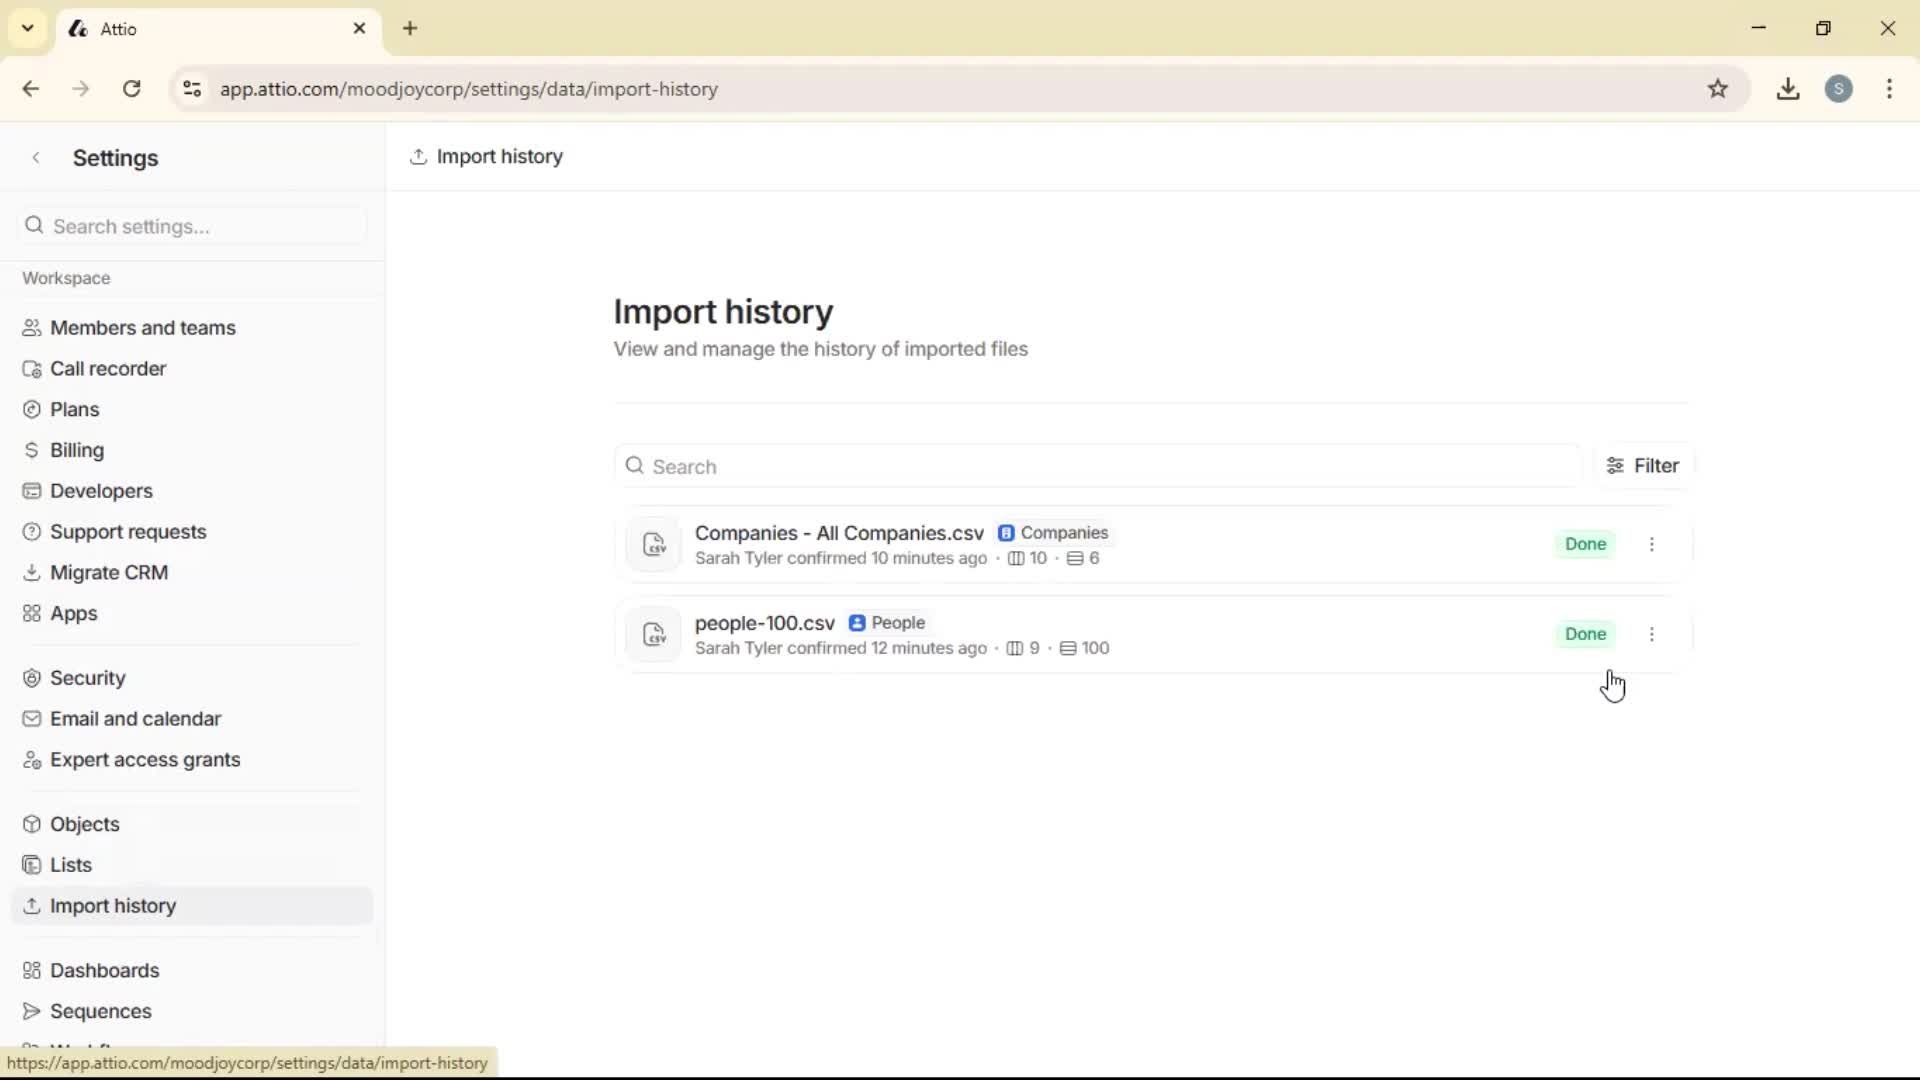Open the Filter options panel
The height and width of the screenshot is (1080, 1920).
pos(1643,464)
